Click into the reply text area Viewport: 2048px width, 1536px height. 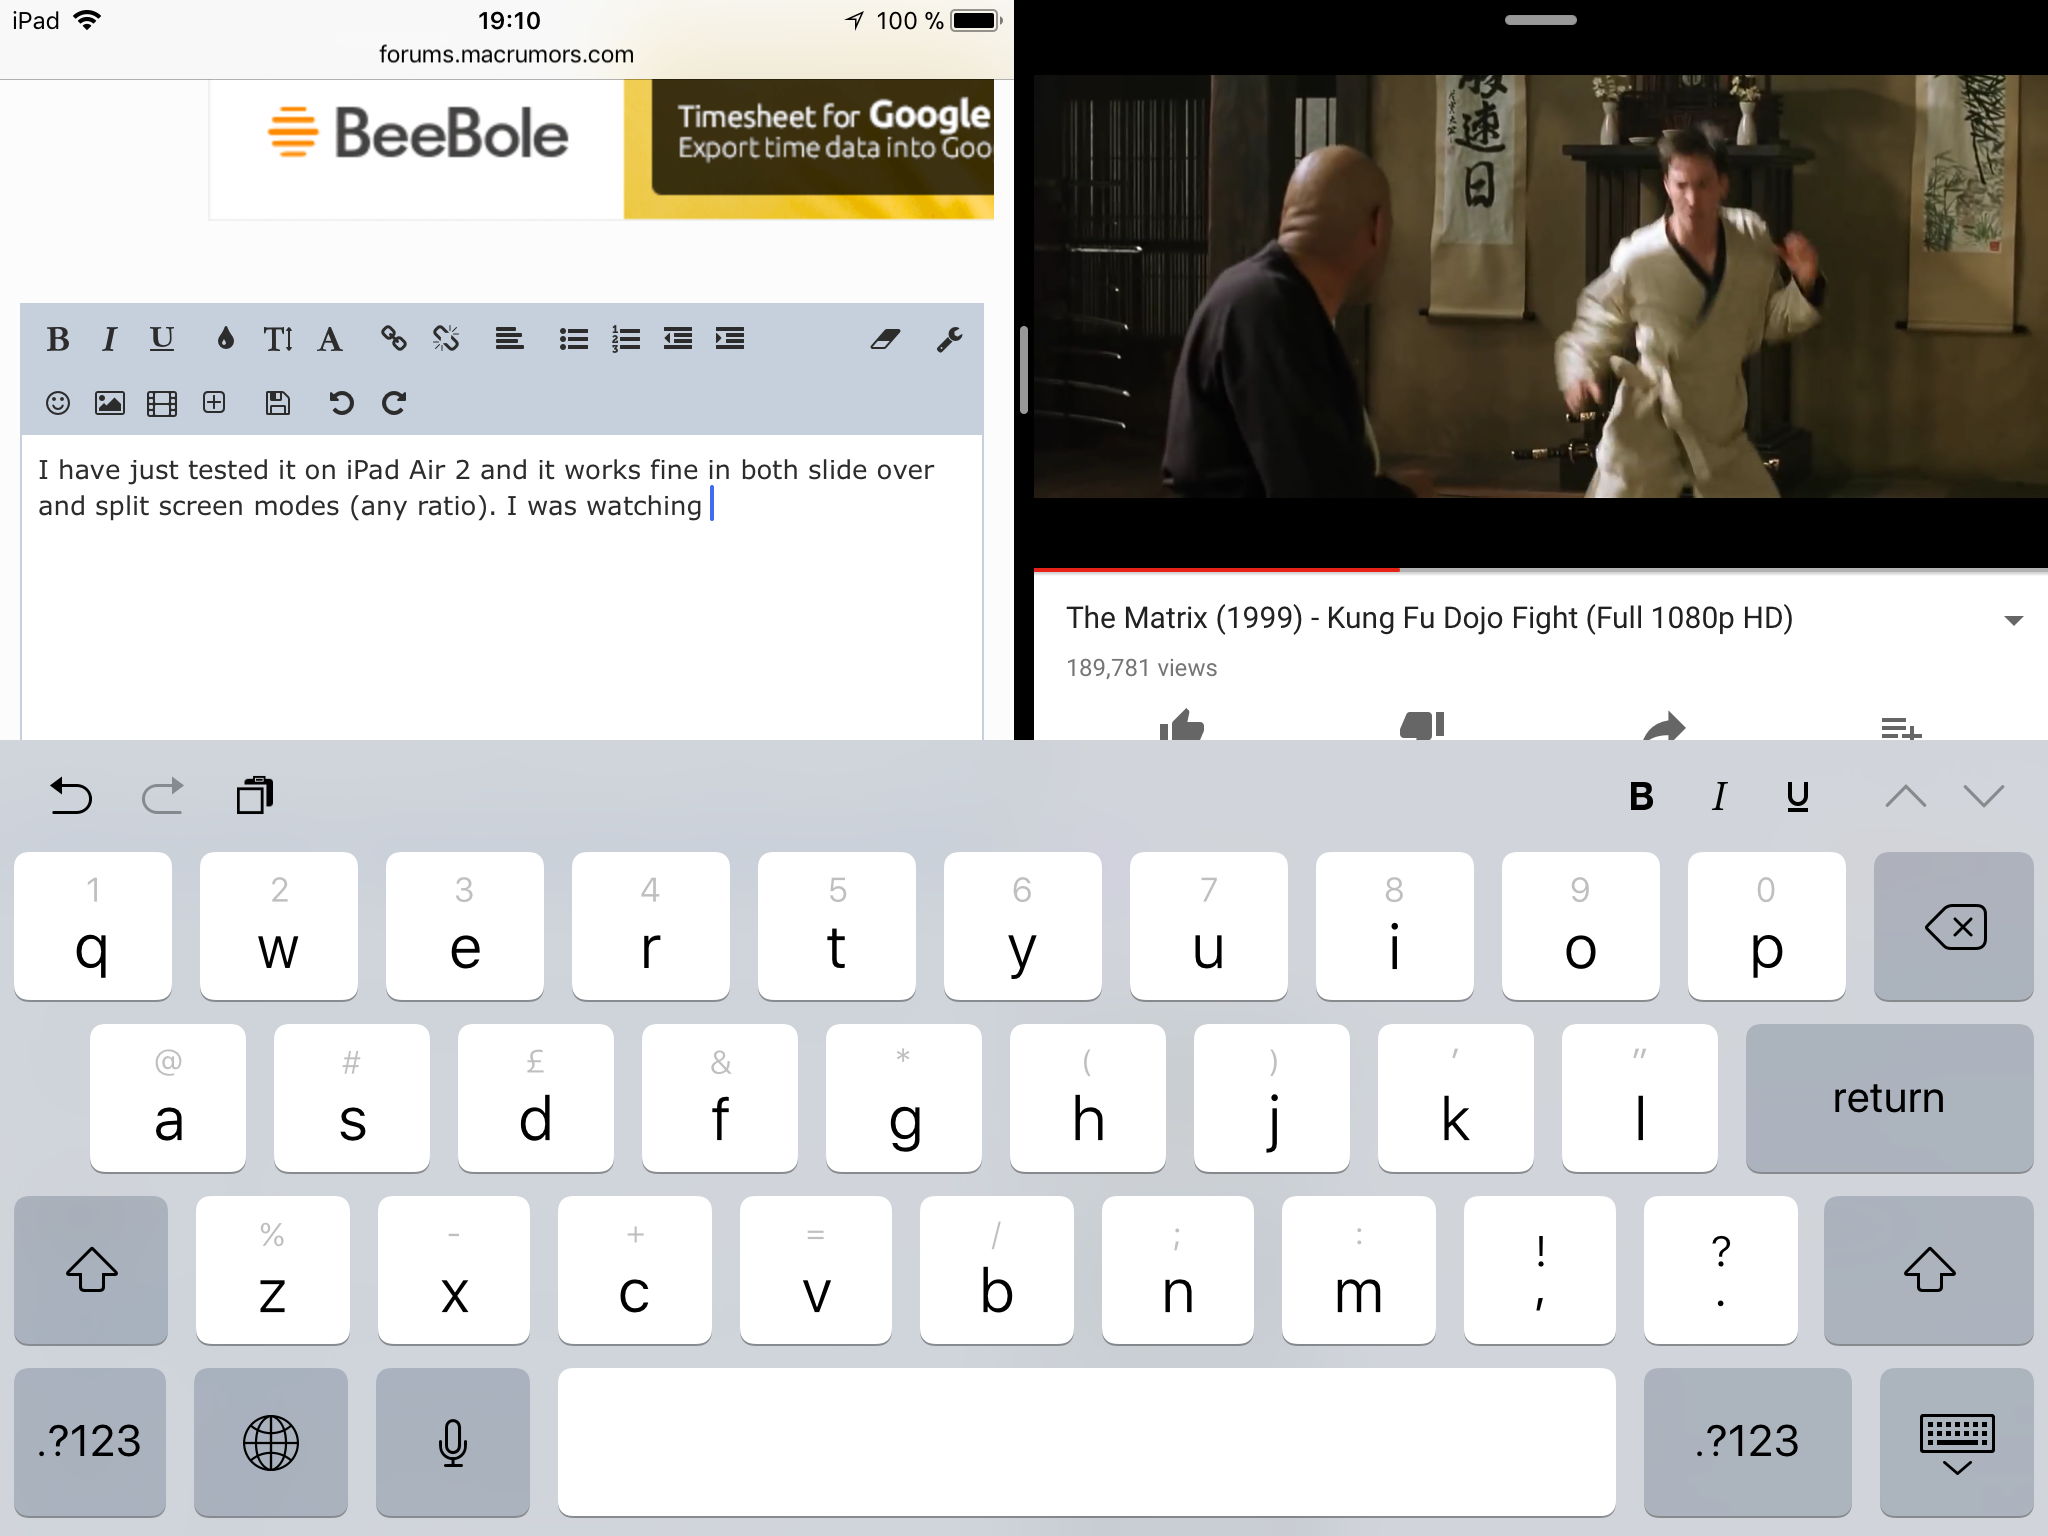click(x=502, y=588)
